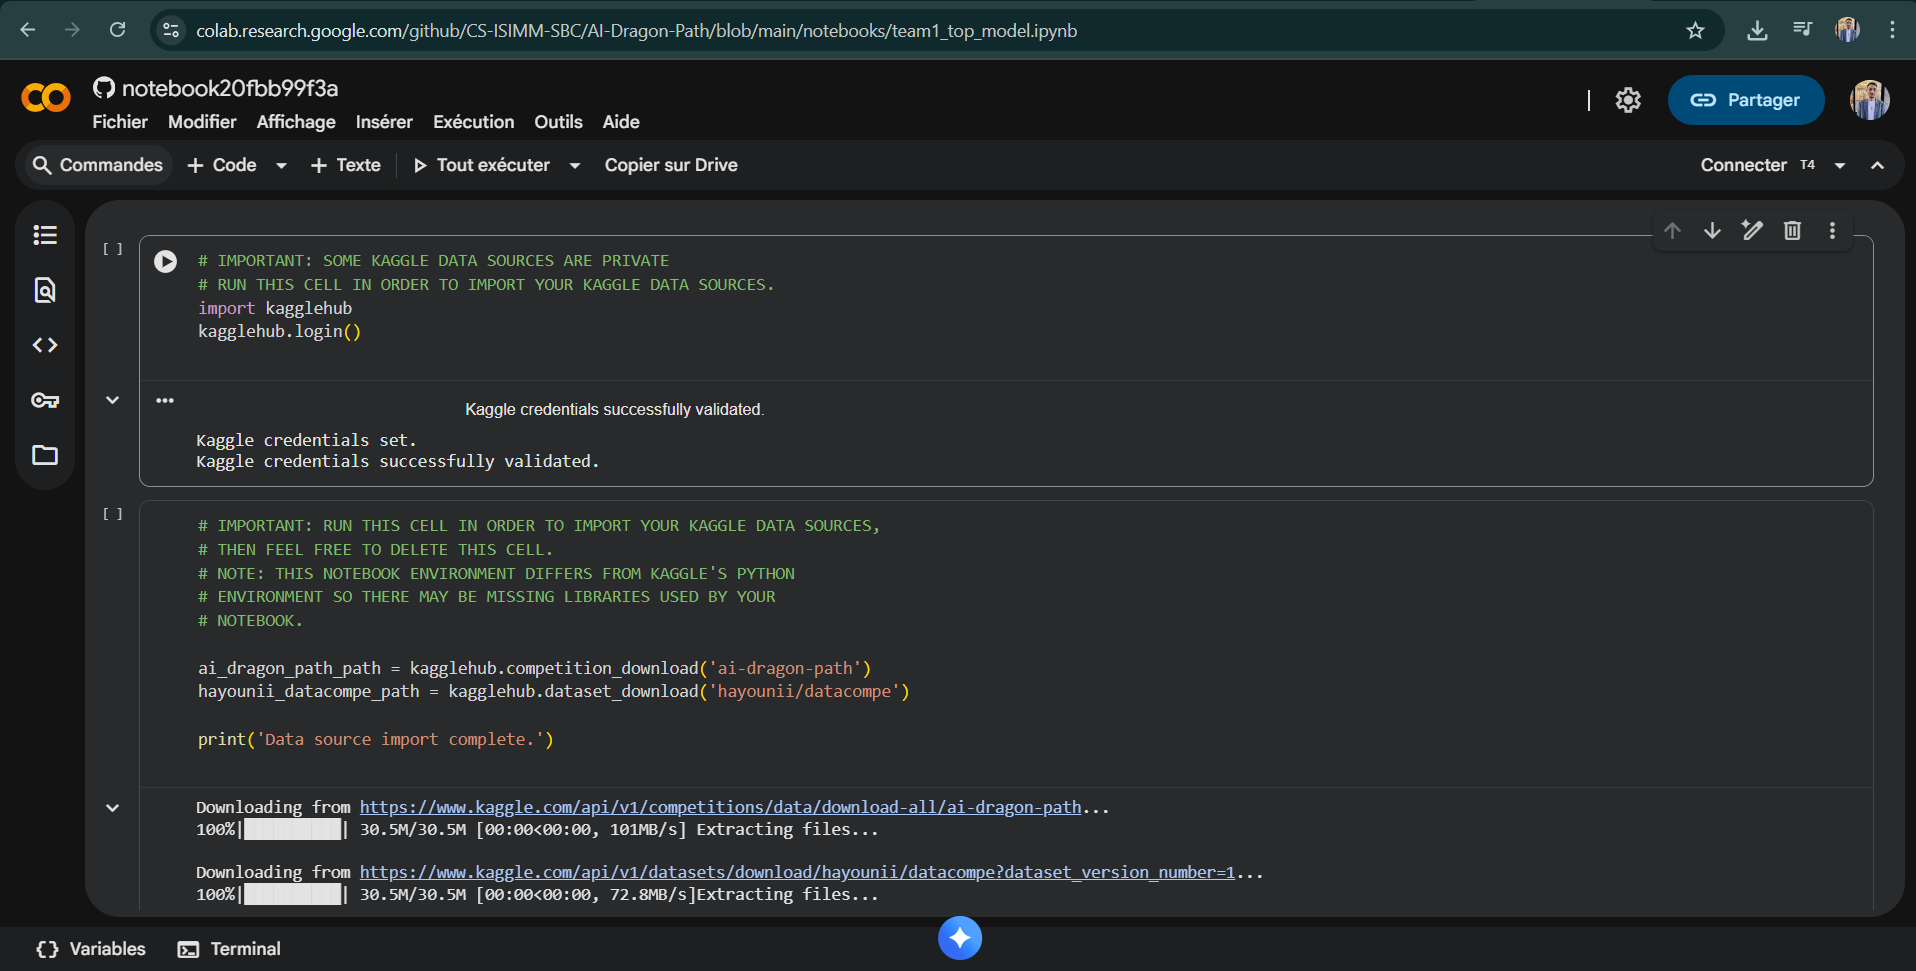The image size is (1916, 971).
Task: Open the Google account avatar in Colab header
Action: tap(1869, 100)
